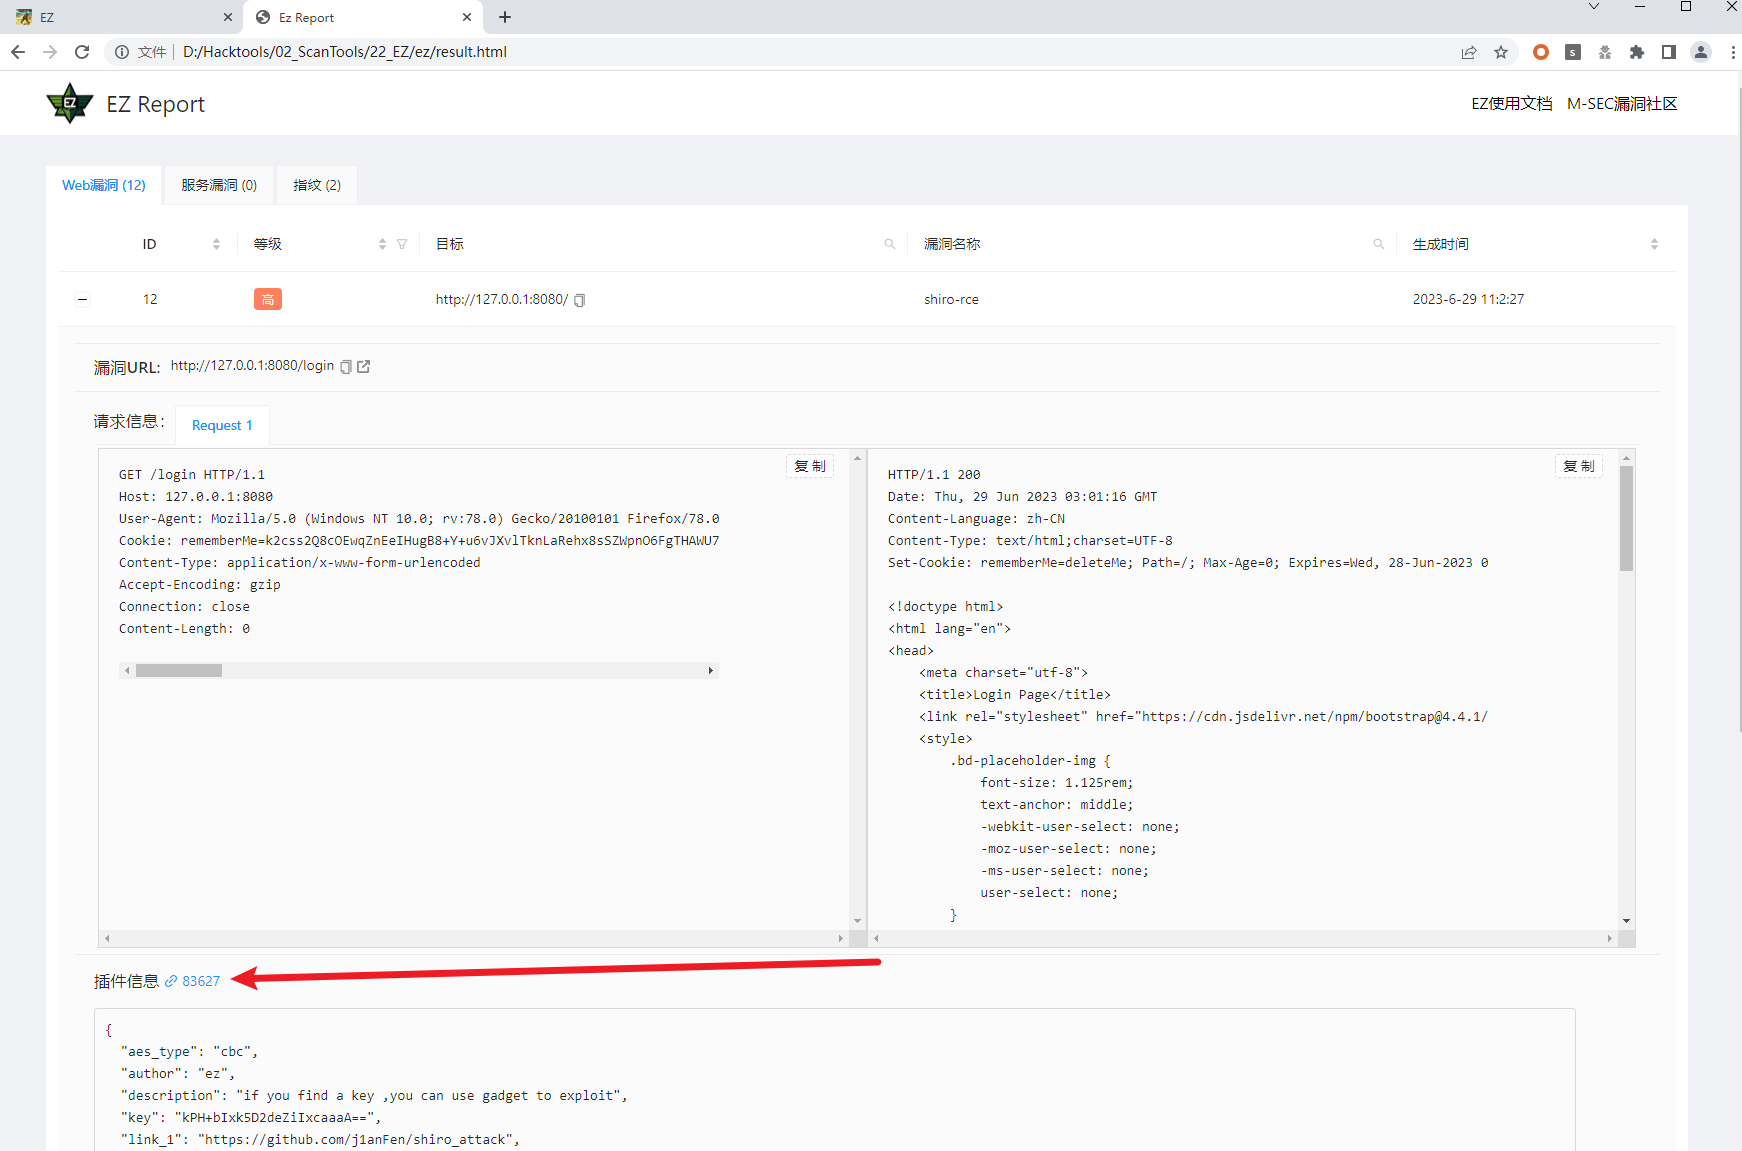
Task: Click the timestamp 2023-6-29 11:2:27
Action: tap(1468, 299)
